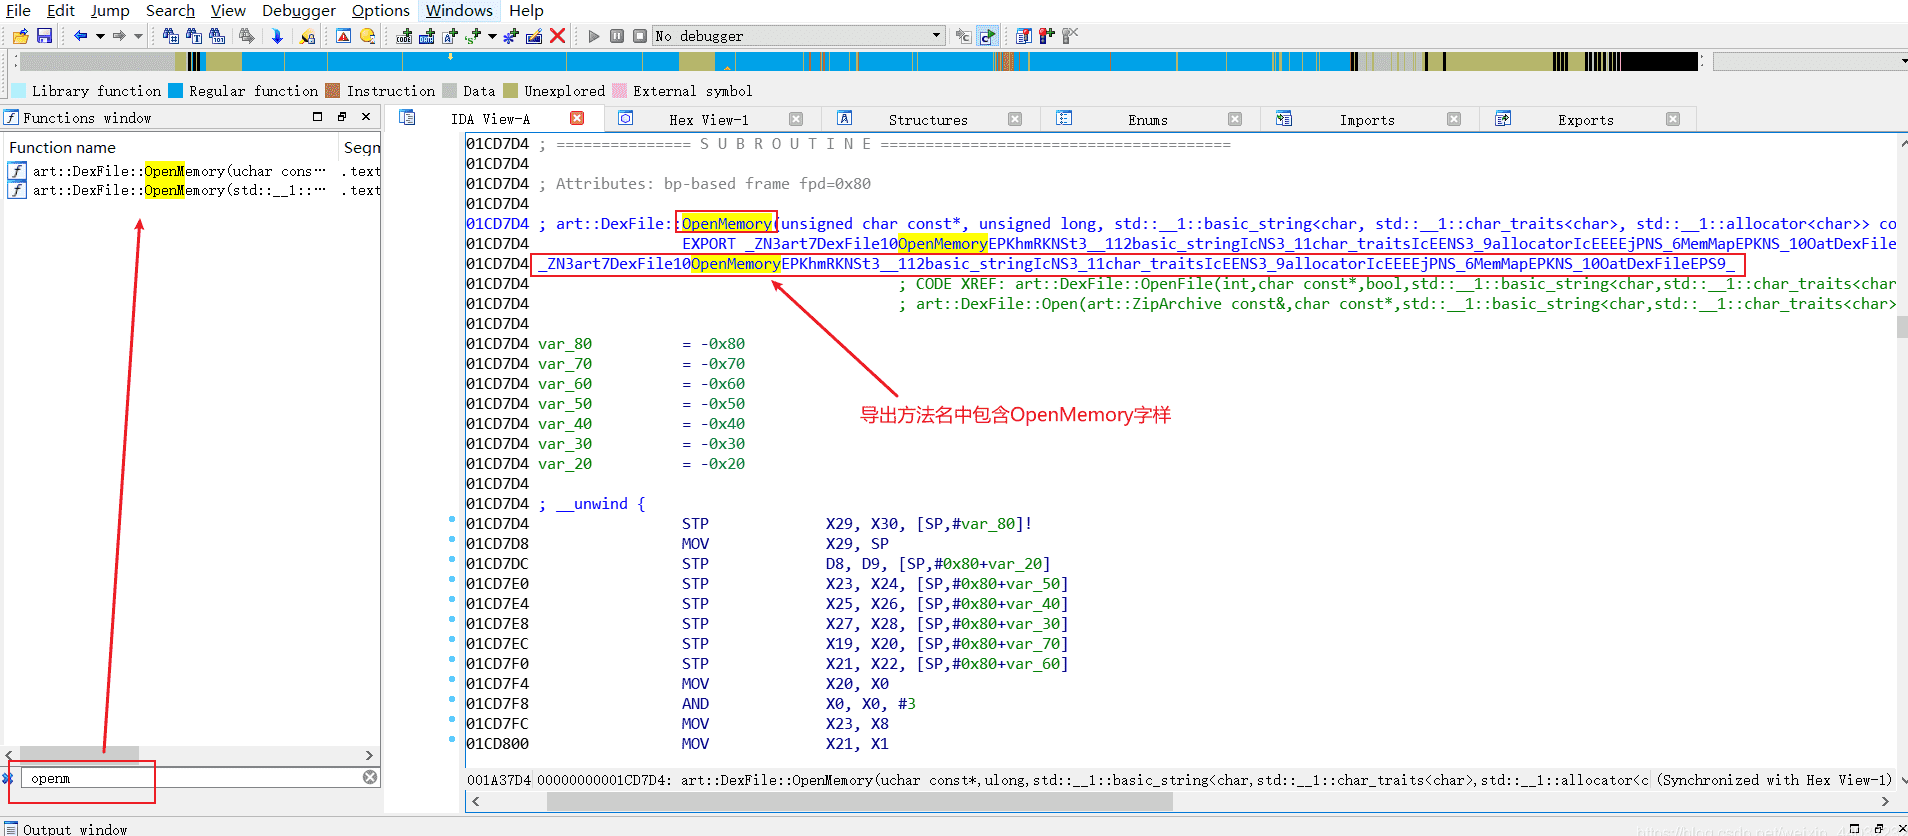Stop the process with the stop button
Screen dimensions: 1908x836
point(640,36)
